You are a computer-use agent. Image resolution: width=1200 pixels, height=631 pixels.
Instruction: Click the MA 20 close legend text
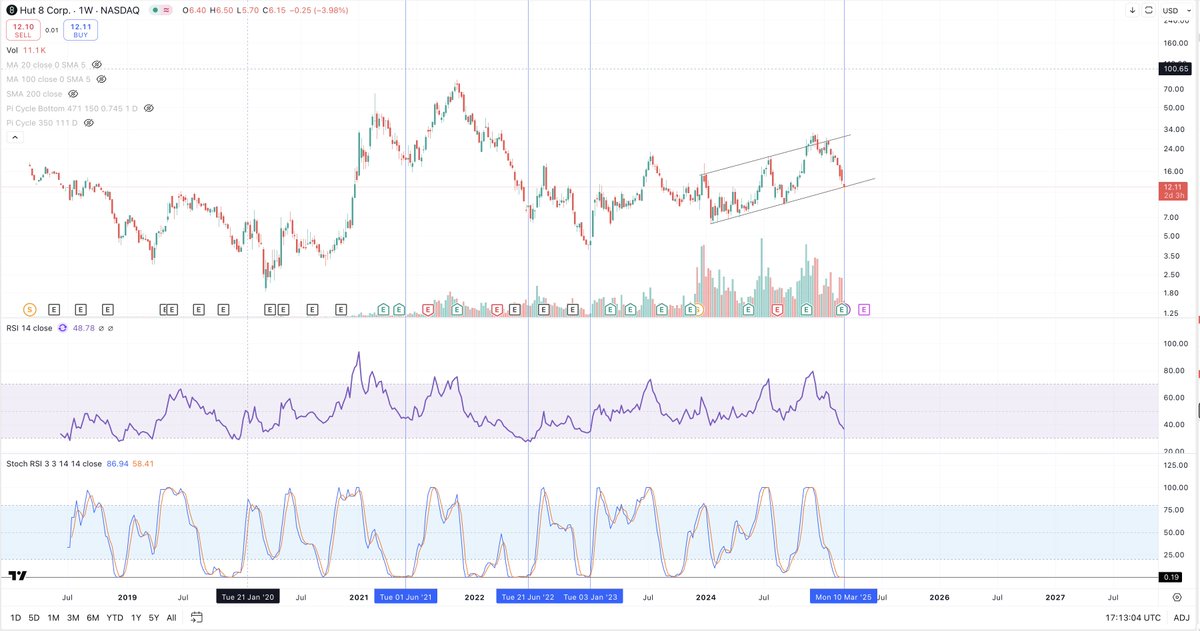[x=46, y=64]
